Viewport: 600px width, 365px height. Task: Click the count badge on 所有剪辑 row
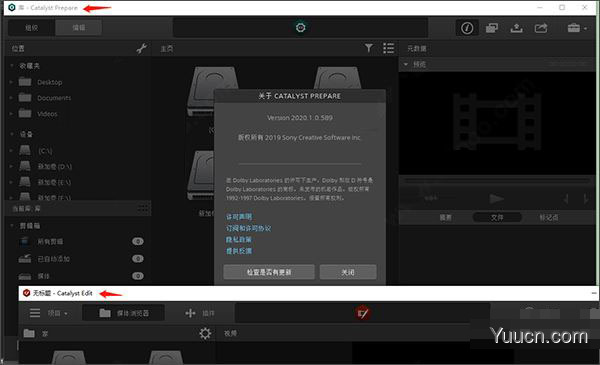138,241
